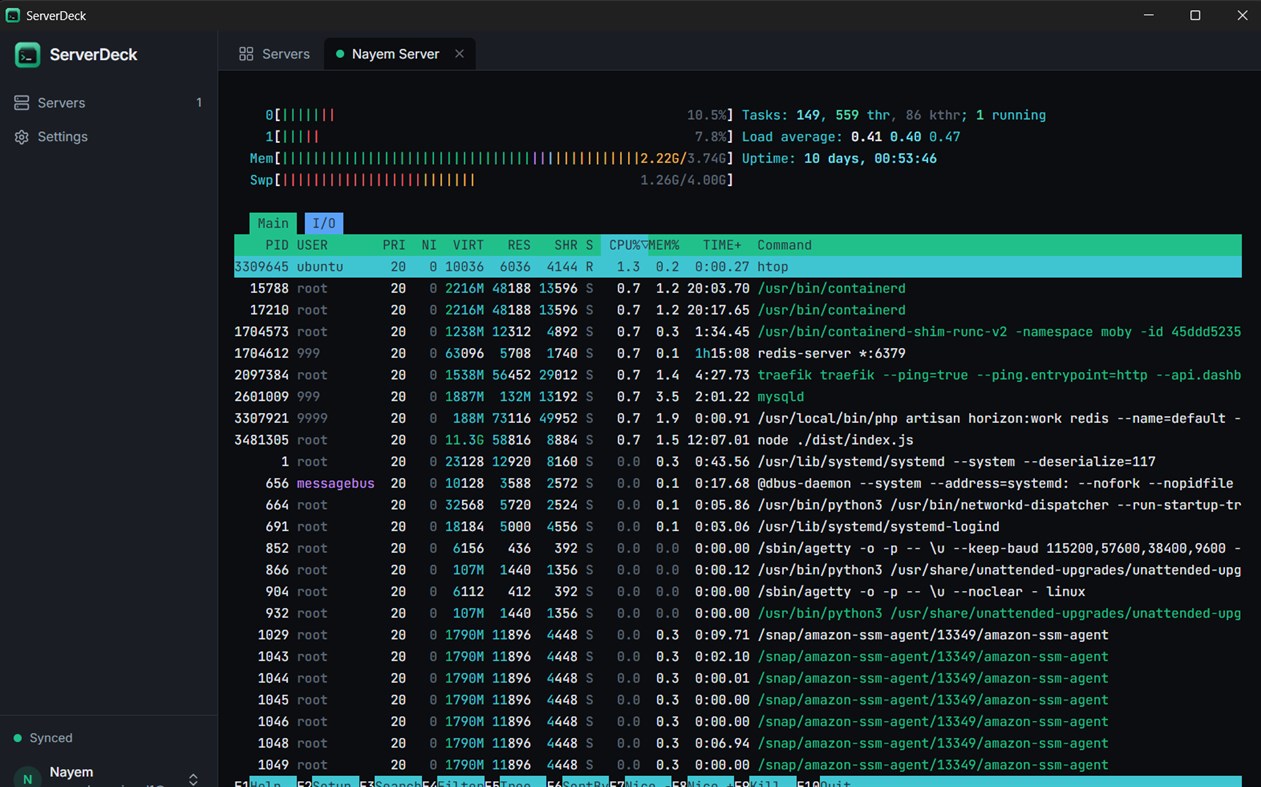Click the Mem usage bar meter
The height and width of the screenshot is (787, 1261).
[x=492, y=159]
